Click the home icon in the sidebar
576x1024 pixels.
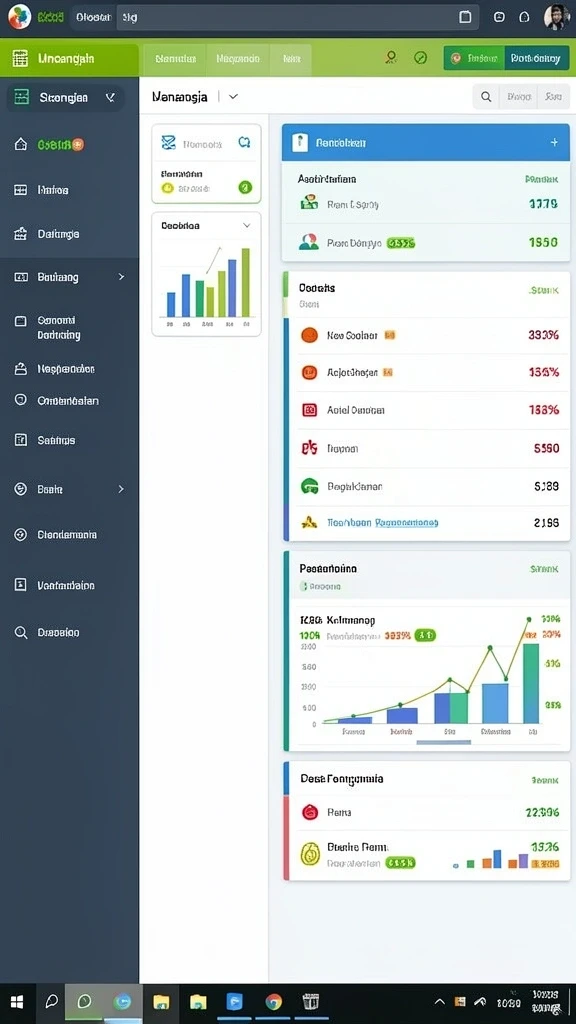coord(21,144)
